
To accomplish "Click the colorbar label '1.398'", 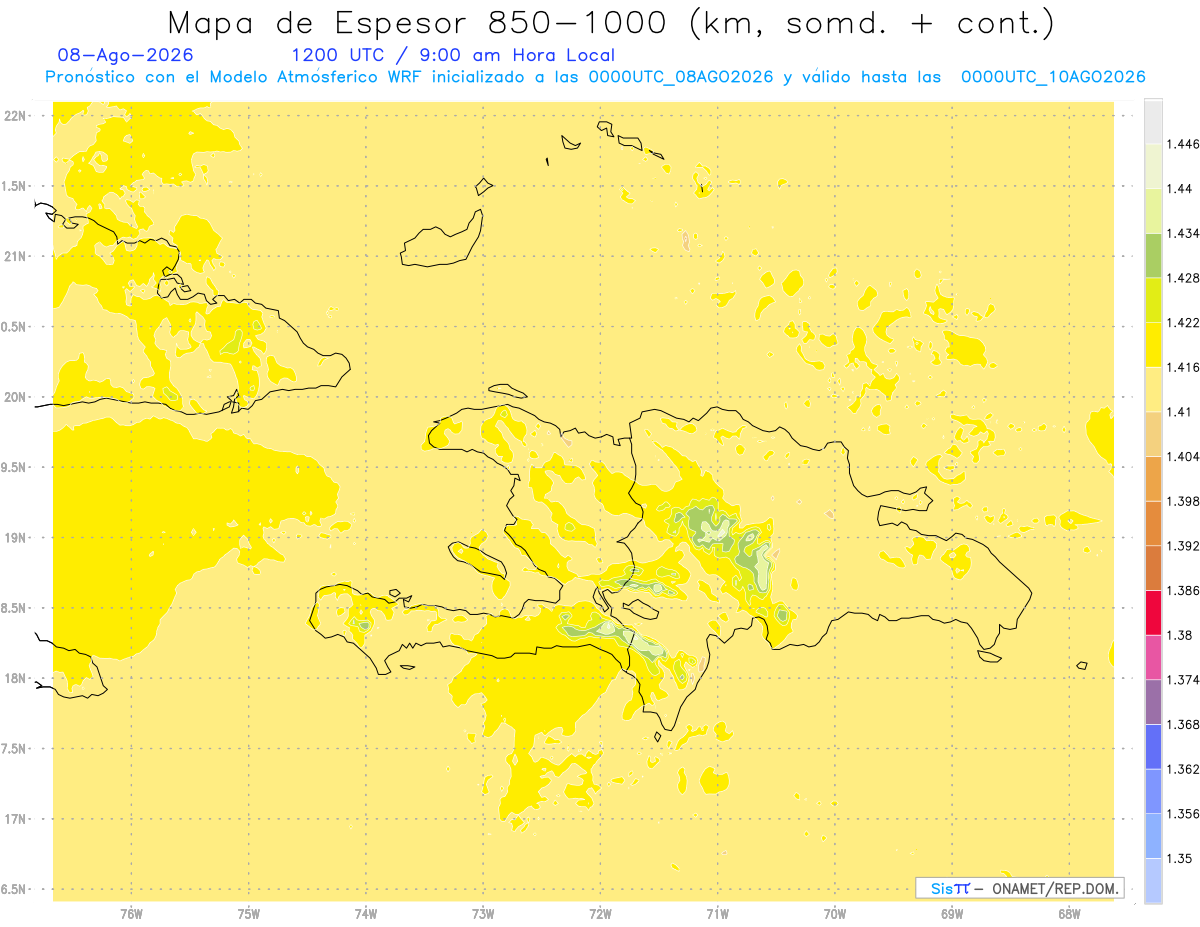I will click(x=1183, y=501).
